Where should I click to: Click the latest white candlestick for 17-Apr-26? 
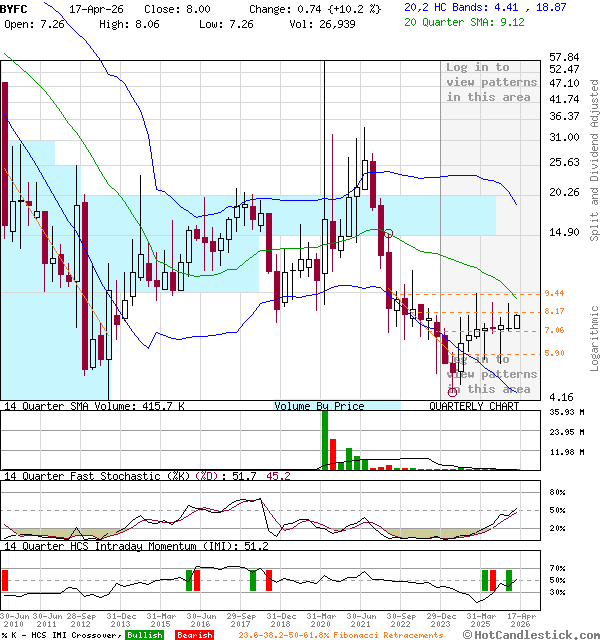[516, 321]
